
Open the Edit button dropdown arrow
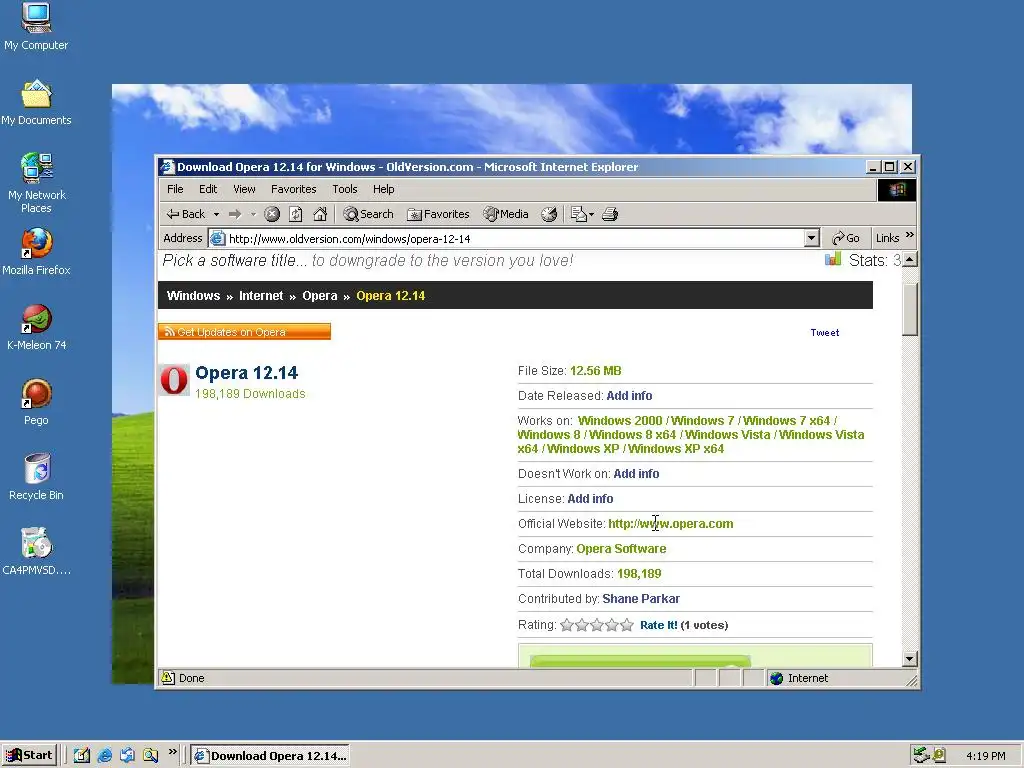click(x=592, y=214)
